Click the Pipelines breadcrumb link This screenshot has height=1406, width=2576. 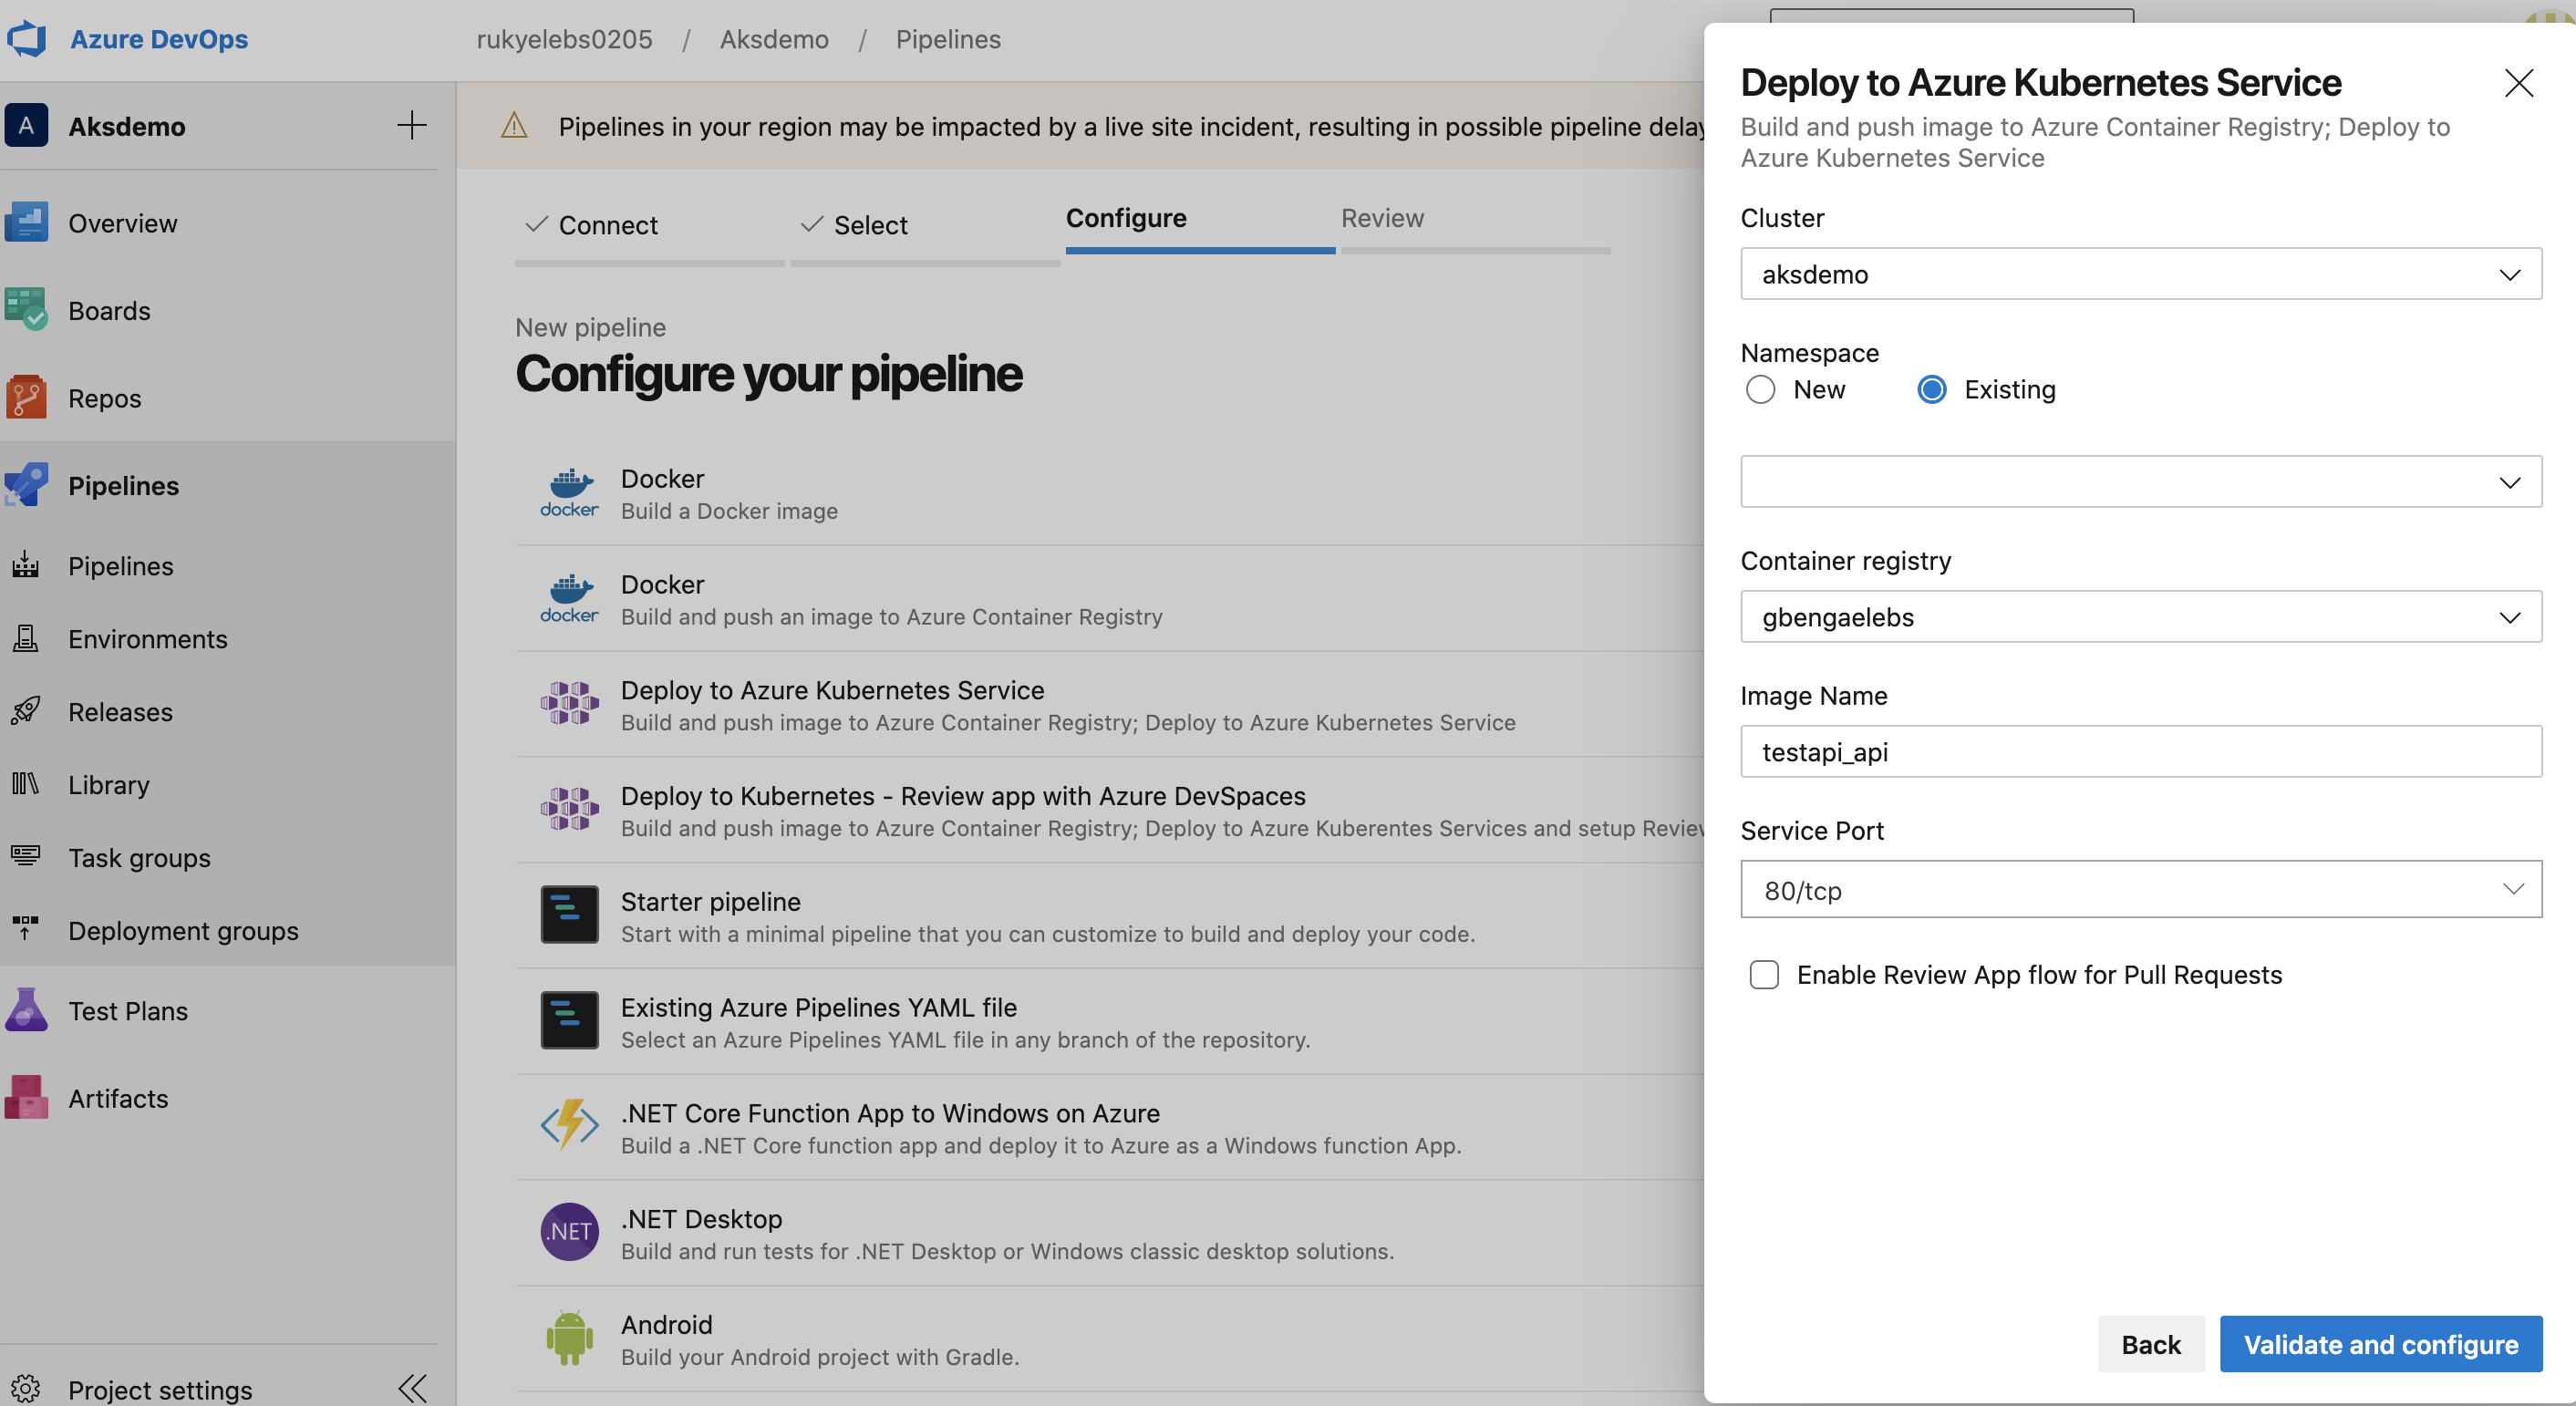948,39
